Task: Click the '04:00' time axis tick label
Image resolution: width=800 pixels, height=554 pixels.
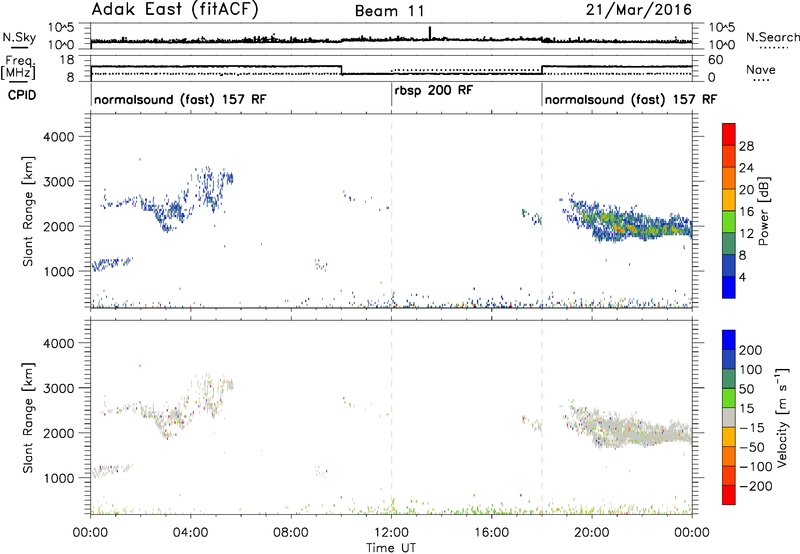Action: 191,533
